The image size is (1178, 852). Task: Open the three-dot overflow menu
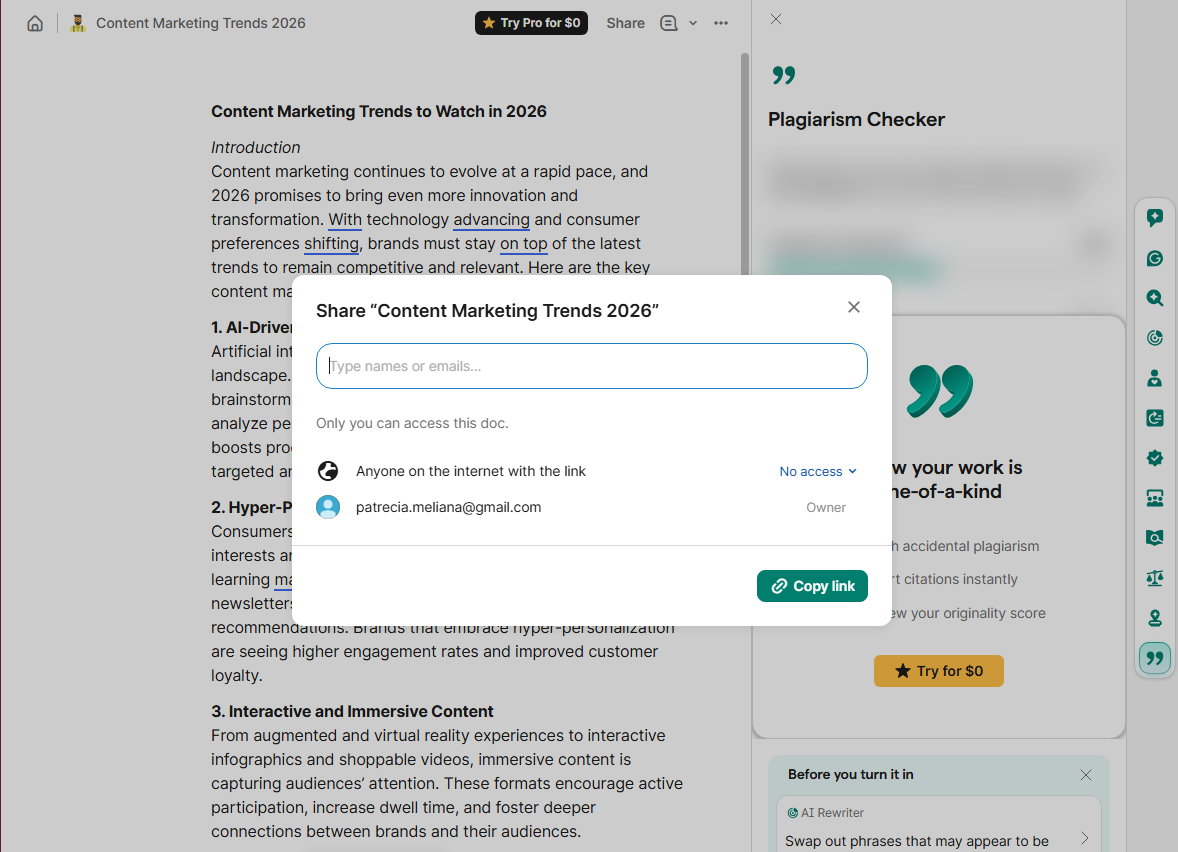point(721,22)
